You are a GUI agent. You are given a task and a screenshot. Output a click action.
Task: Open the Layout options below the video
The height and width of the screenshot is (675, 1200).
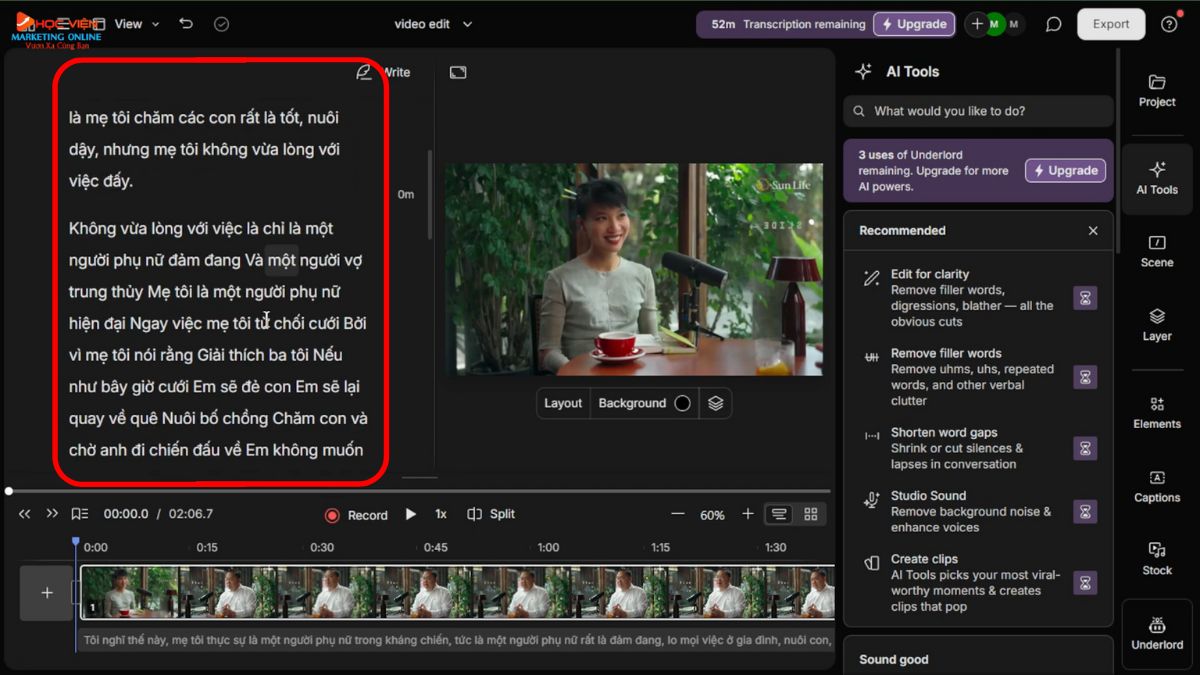[x=563, y=403]
